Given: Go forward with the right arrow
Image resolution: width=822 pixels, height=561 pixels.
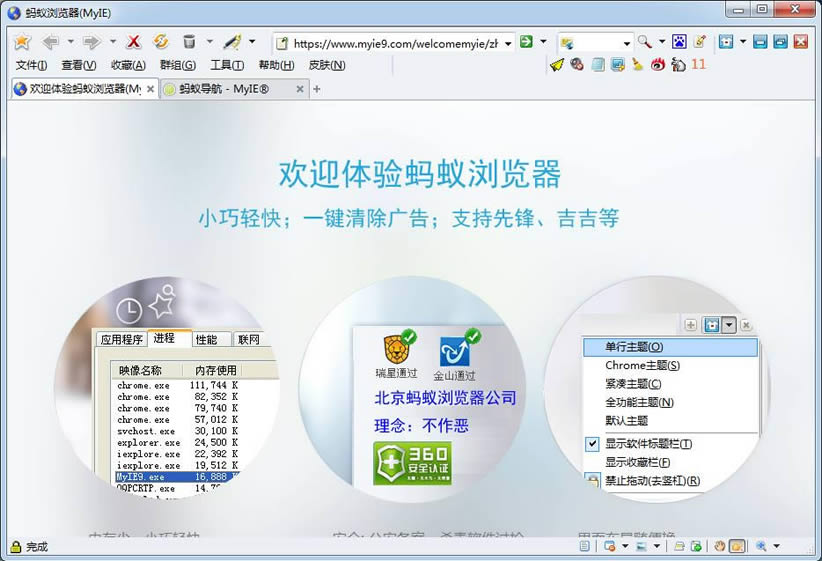Looking at the screenshot, I should click(x=92, y=41).
